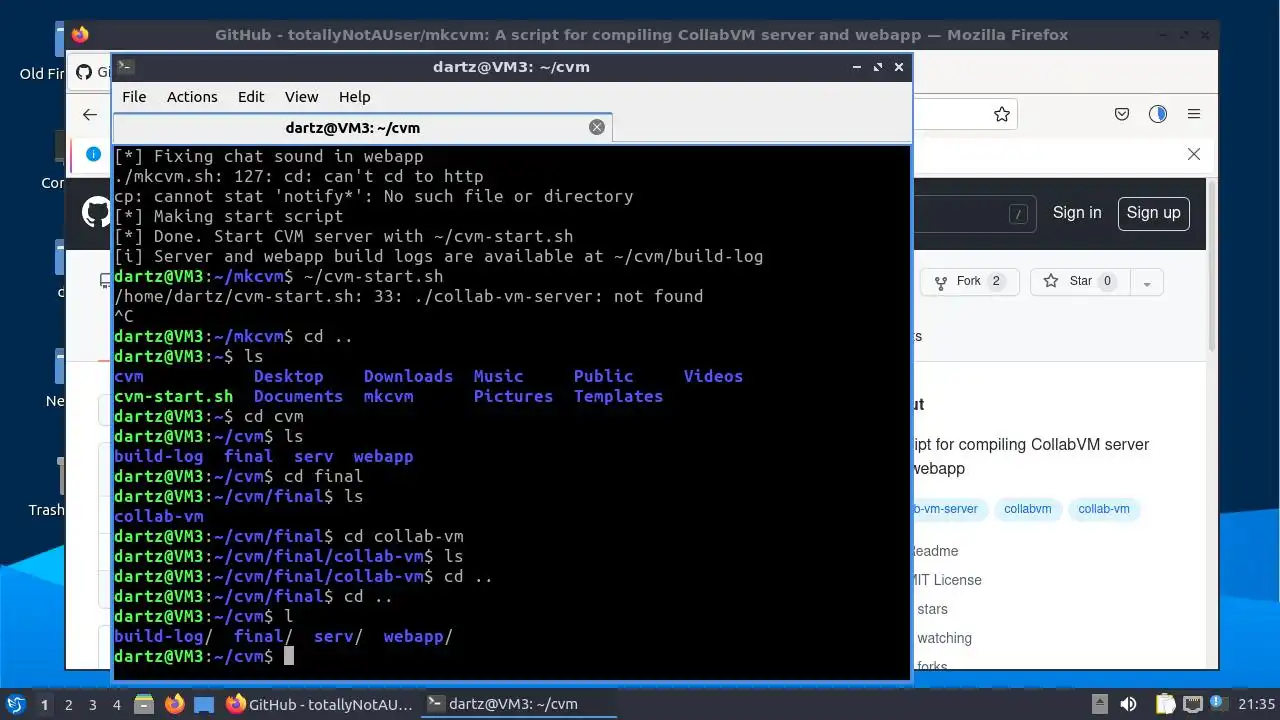1280x720 pixels.
Task: Click the GitHub Sign in link
Action: pyautogui.click(x=1077, y=212)
